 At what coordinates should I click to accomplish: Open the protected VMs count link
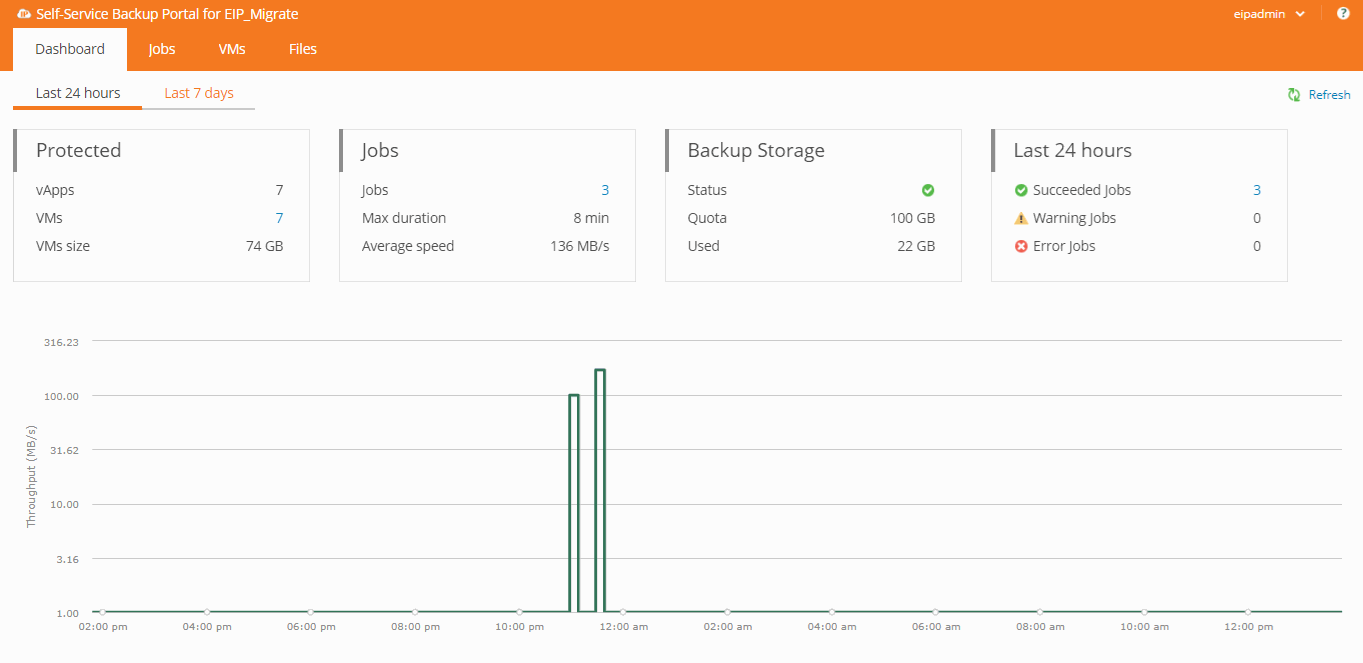coord(279,218)
